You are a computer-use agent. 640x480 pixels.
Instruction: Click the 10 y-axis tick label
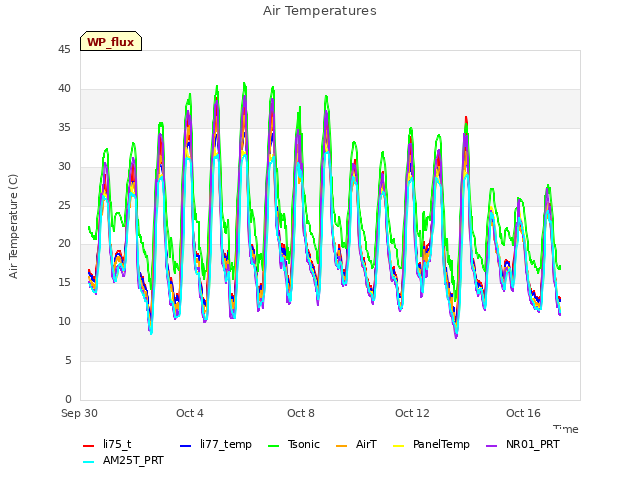(x=64, y=321)
